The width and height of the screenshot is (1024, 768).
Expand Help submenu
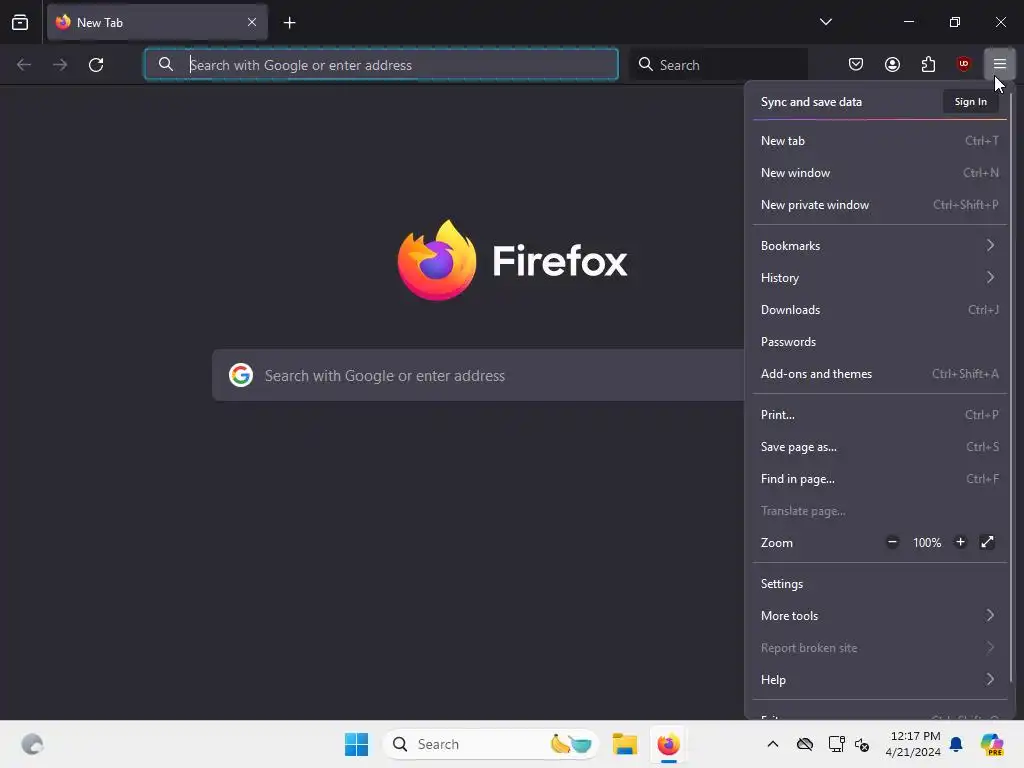click(880, 680)
